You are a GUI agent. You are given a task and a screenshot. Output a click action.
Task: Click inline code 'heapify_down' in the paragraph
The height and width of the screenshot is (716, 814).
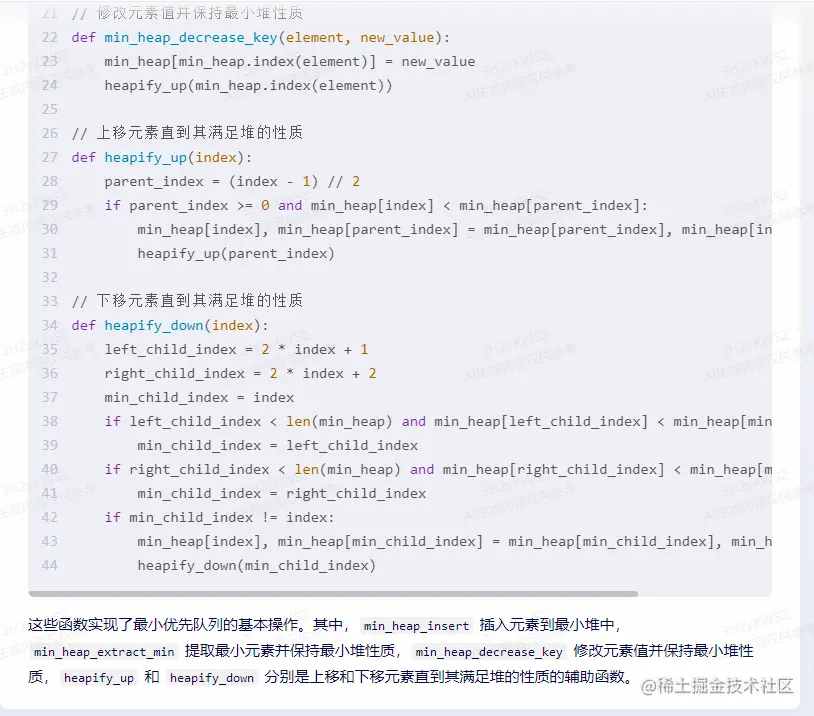[212, 678]
